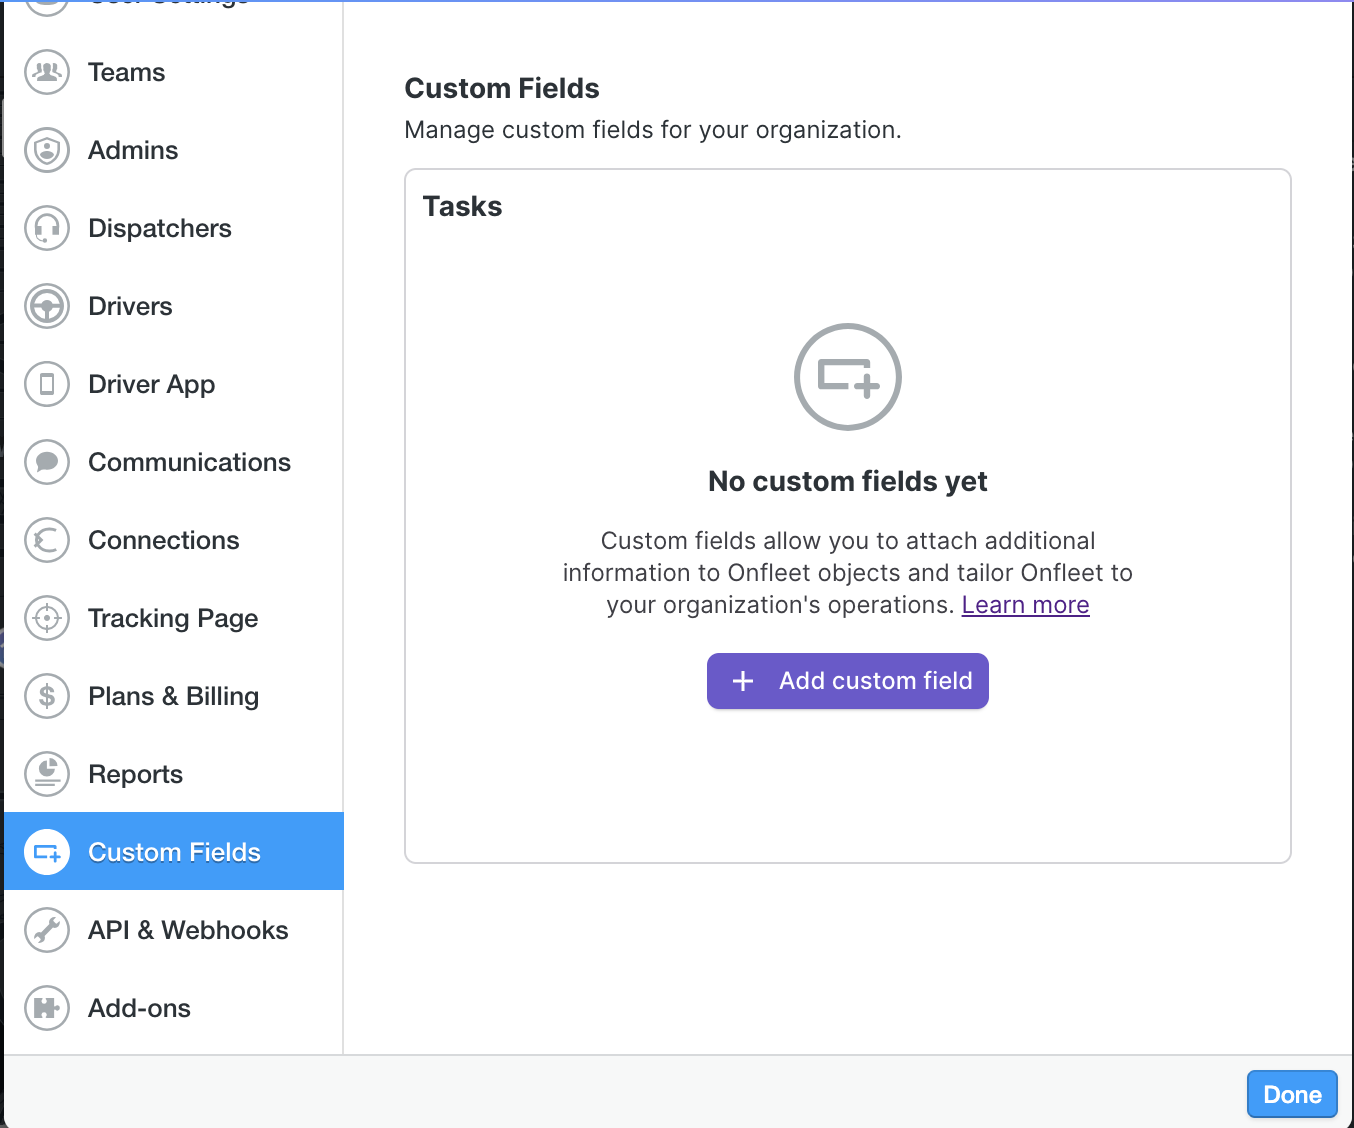Click the Custom Fields sidebar icon

(47, 852)
